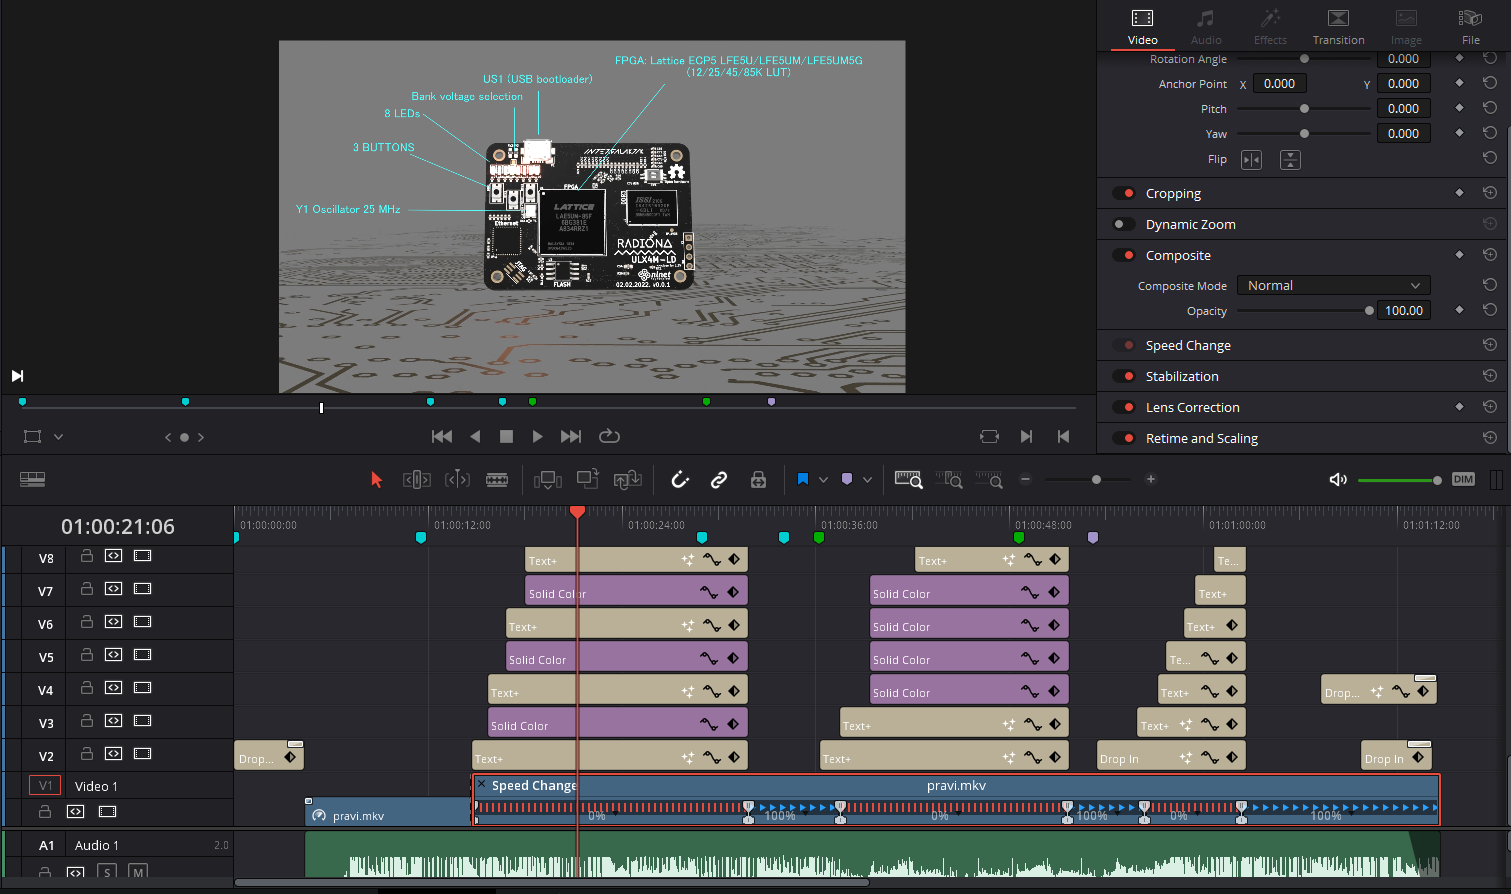Toggle the linked selection chain icon
The image size is (1511, 894).
point(719,480)
